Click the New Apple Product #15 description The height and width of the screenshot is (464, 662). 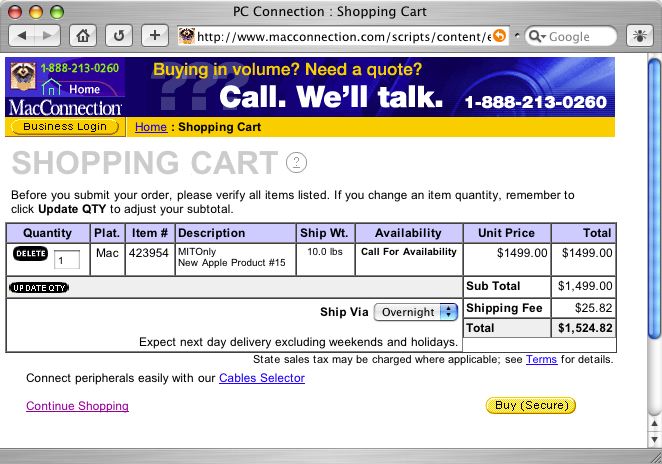pyautogui.click(x=231, y=263)
